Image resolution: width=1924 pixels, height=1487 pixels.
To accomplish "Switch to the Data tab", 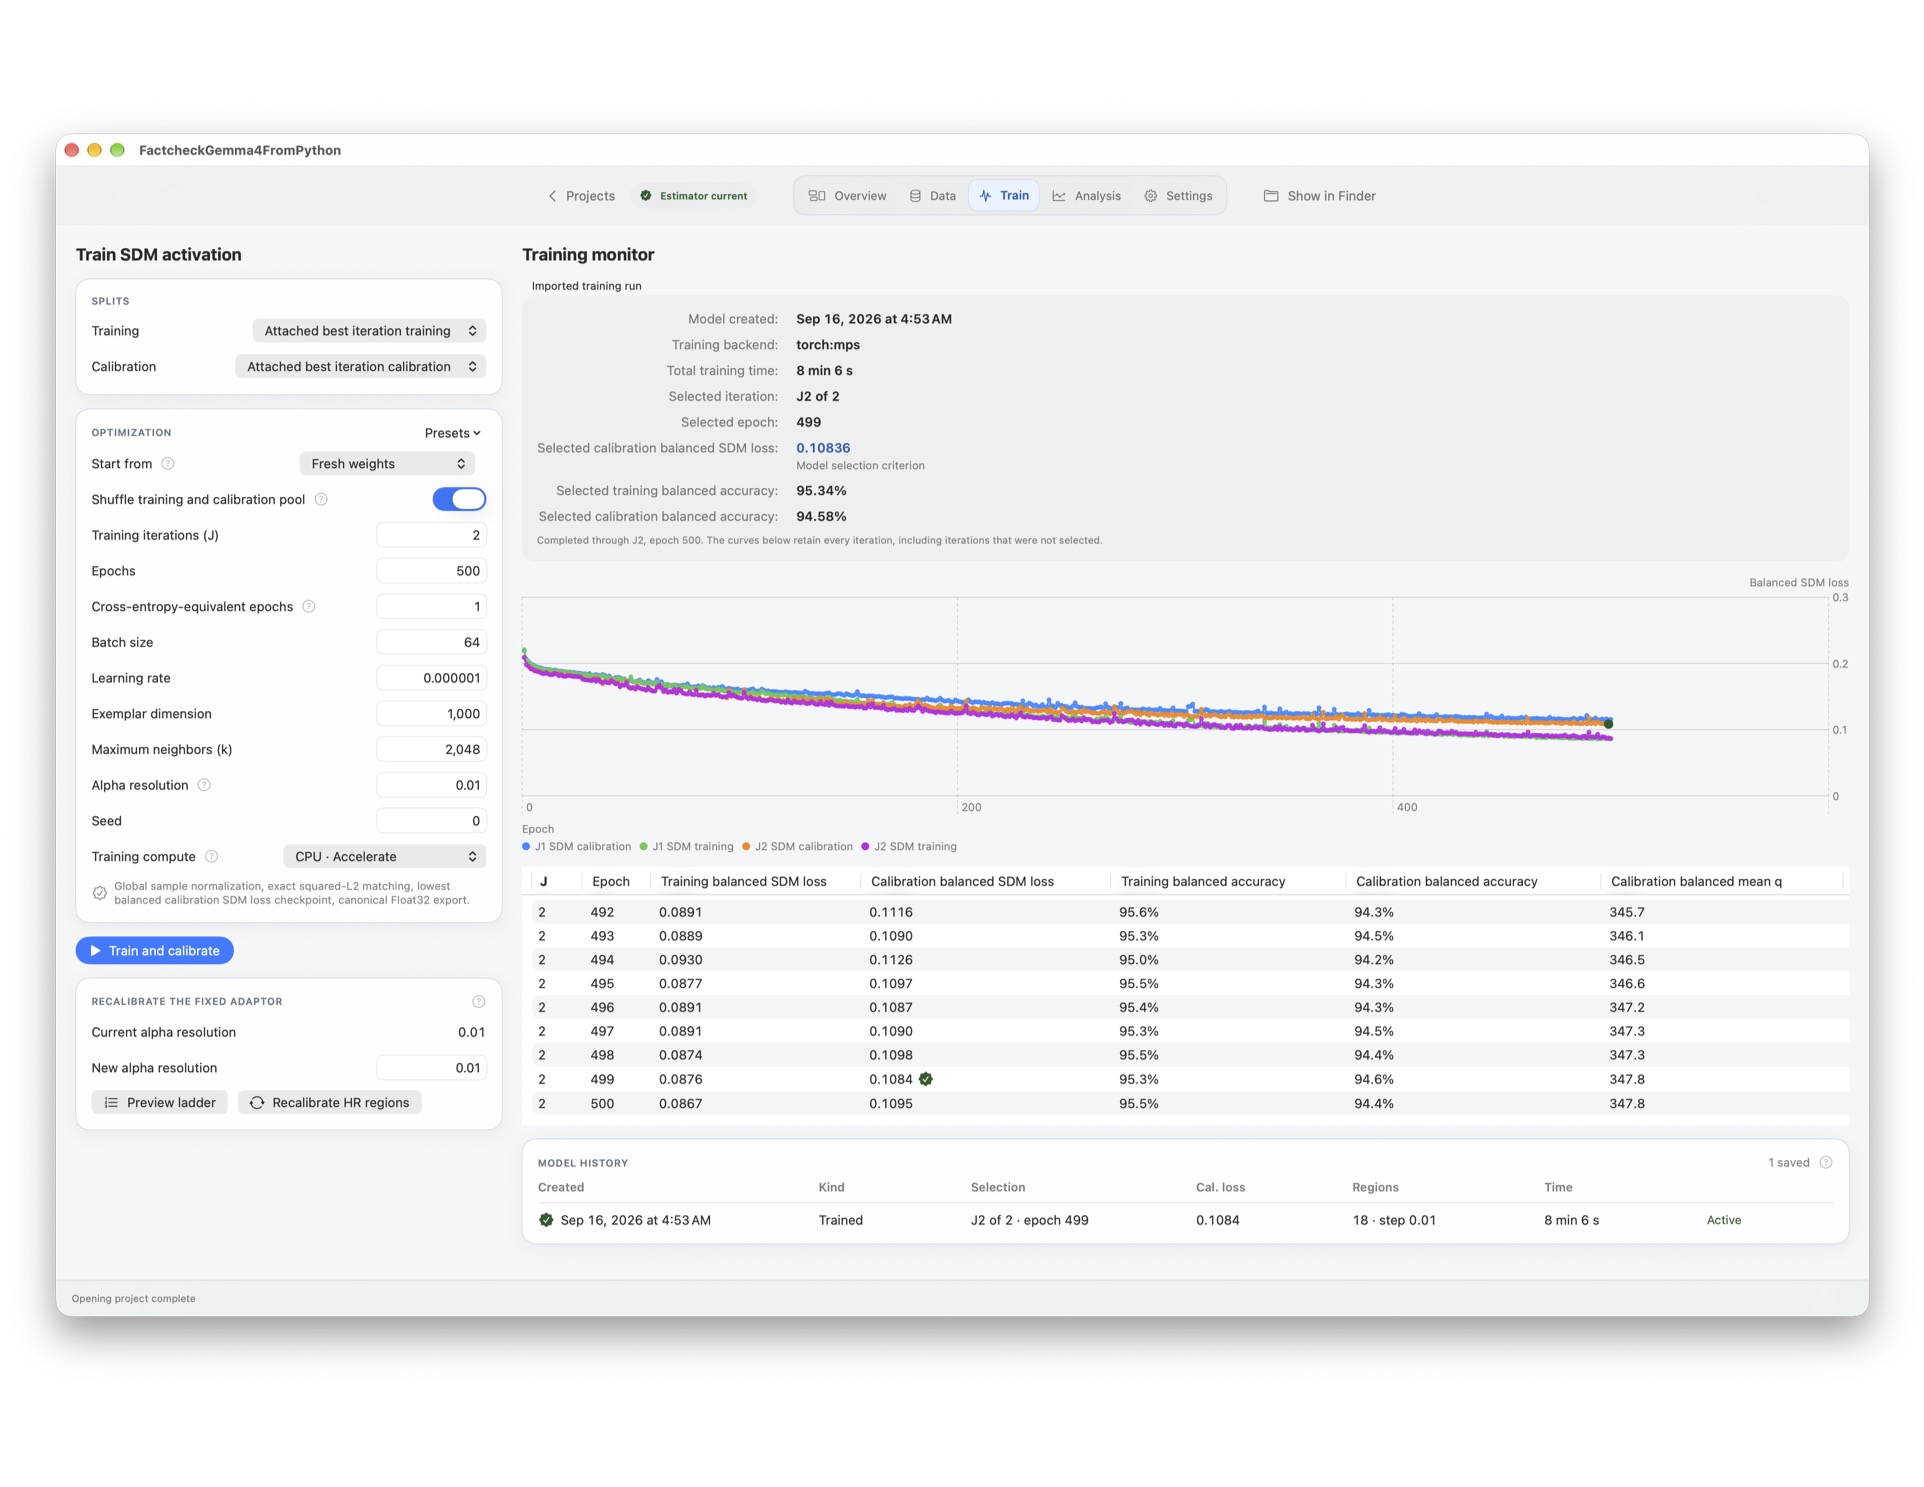I will (932, 196).
